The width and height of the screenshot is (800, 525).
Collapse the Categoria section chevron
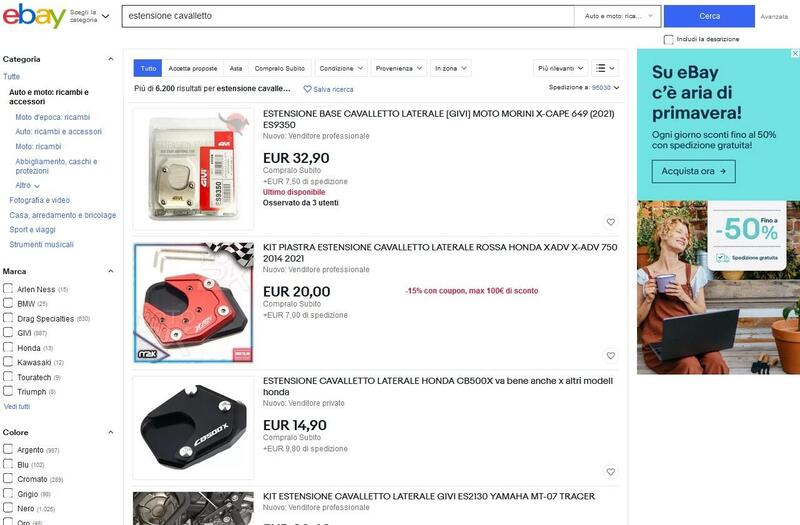[111, 59]
